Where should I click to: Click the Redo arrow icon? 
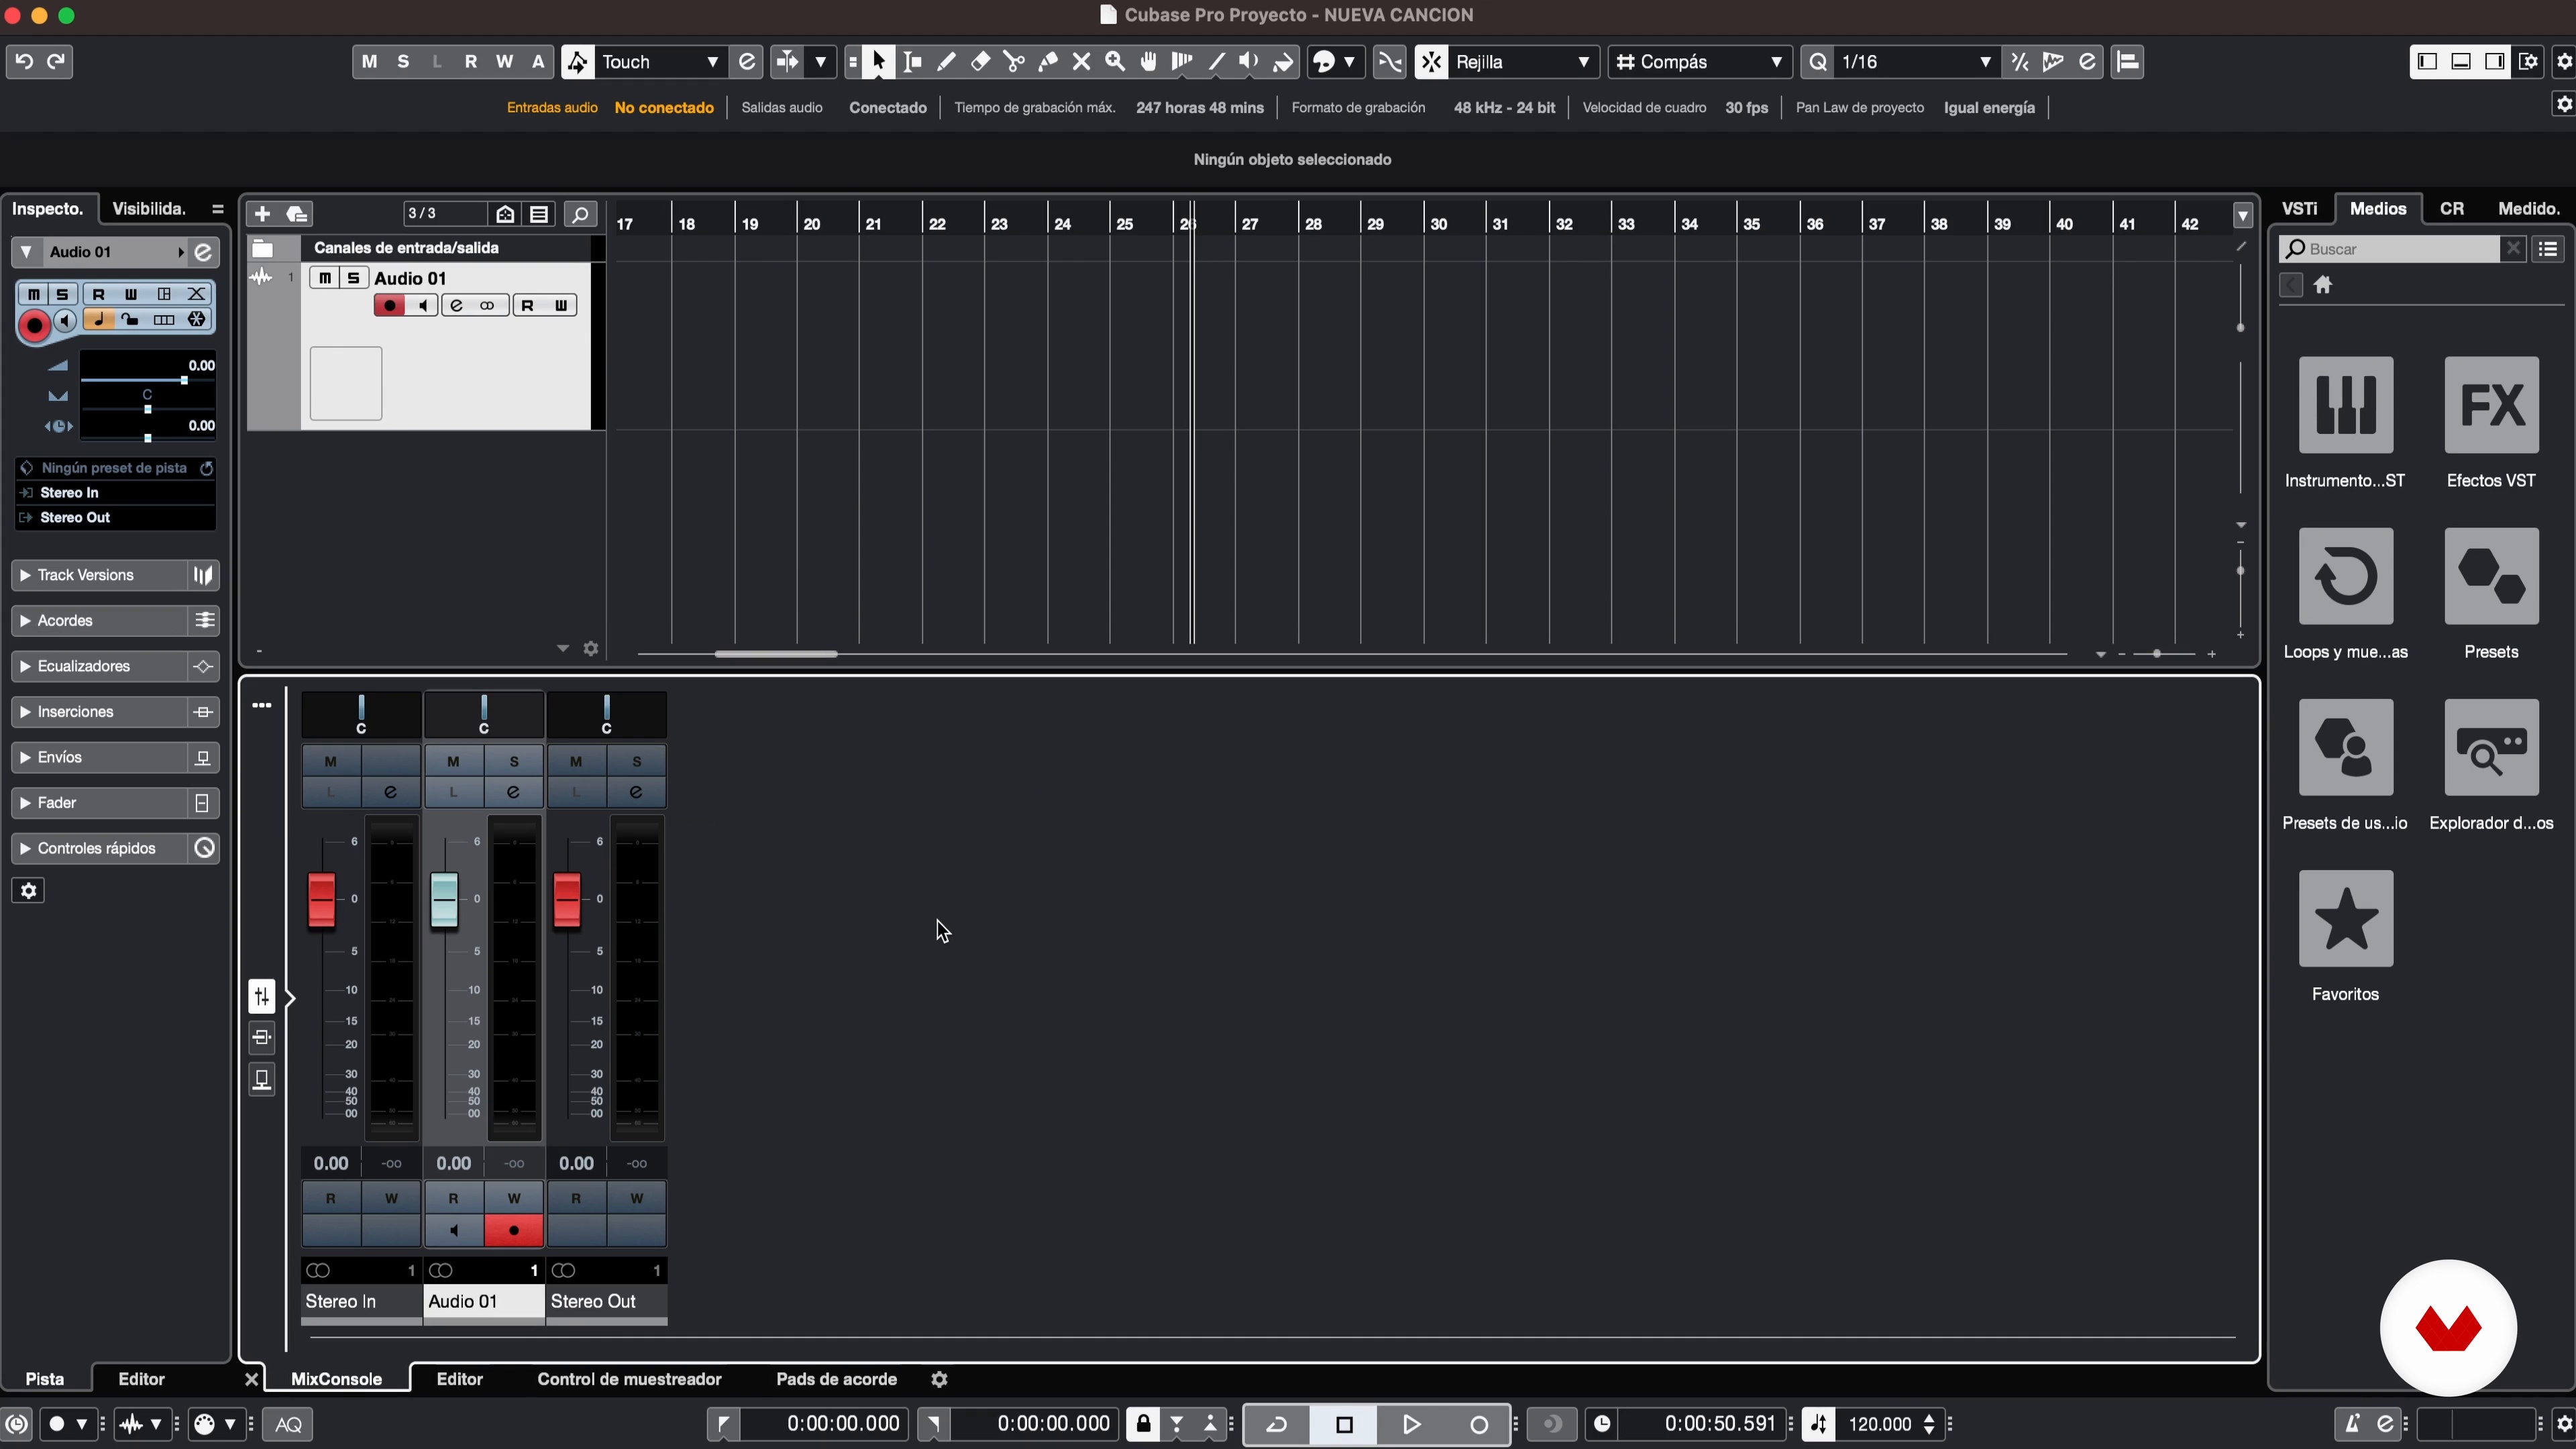[57, 62]
